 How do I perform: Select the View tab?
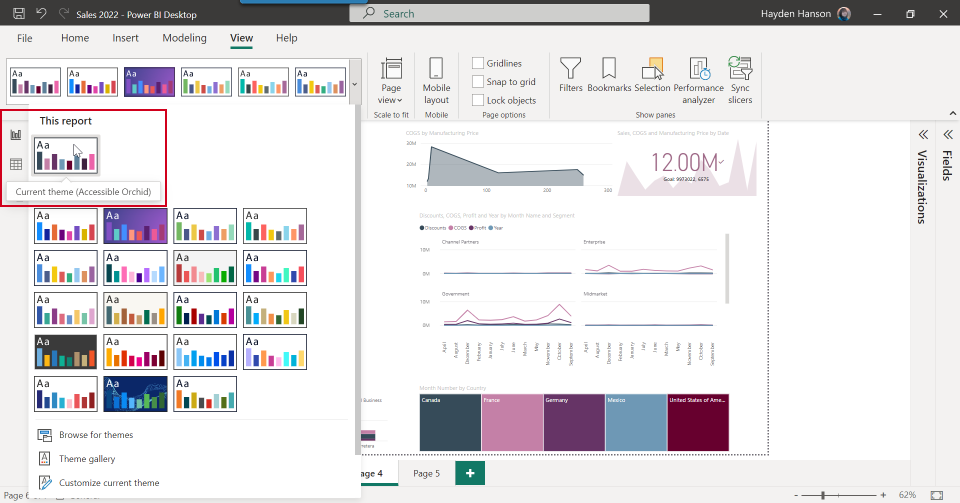pyautogui.click(x=241, y=38)
